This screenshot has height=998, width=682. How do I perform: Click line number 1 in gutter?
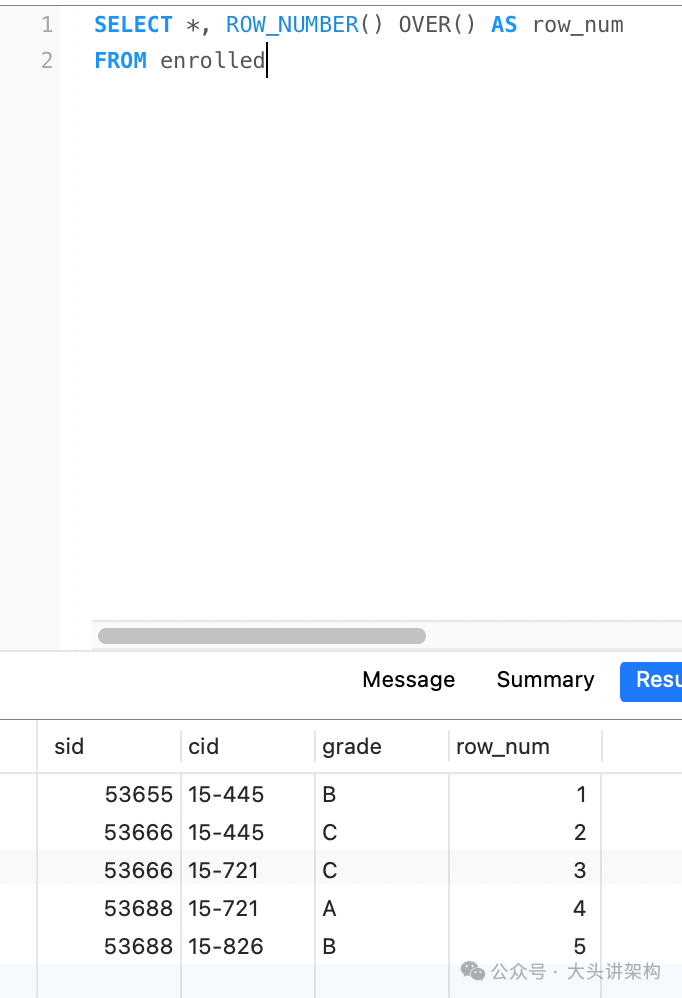(46, 25)
